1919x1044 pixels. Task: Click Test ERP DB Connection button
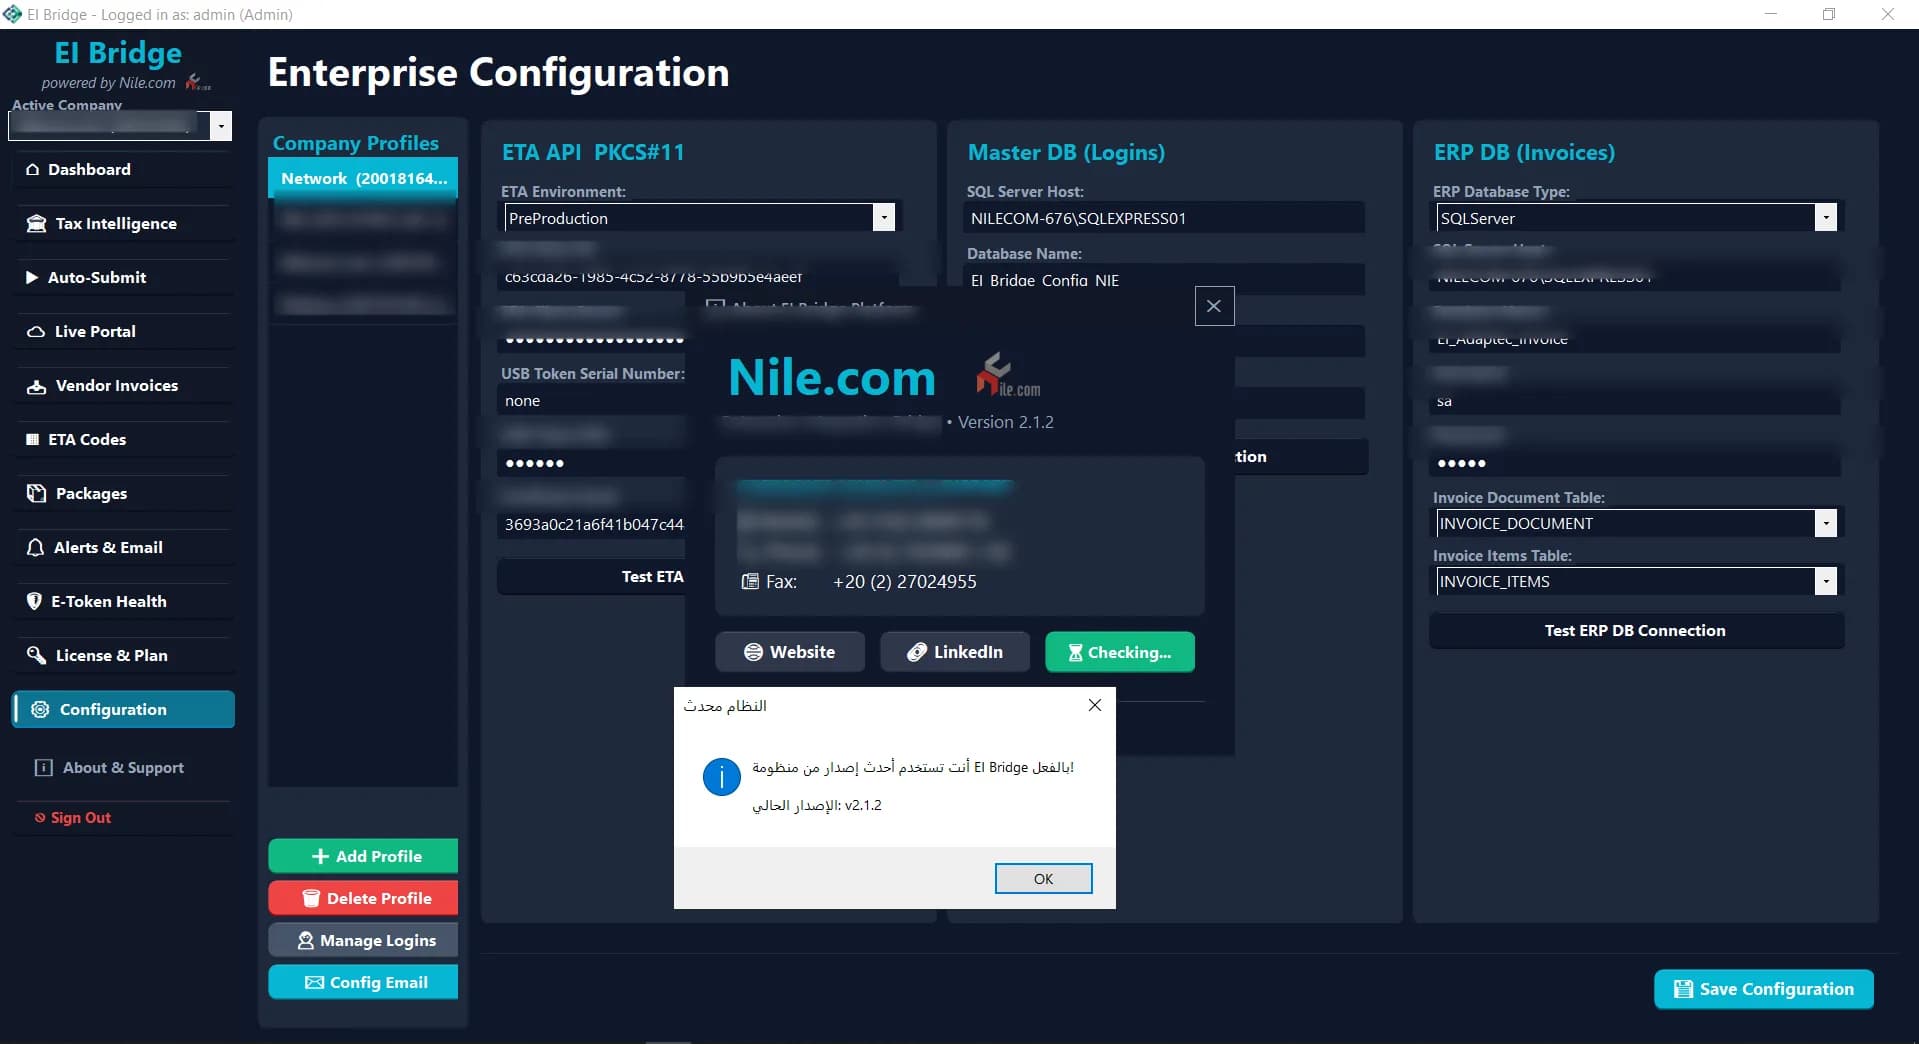pyautogui.click(x=1636, y=630)
